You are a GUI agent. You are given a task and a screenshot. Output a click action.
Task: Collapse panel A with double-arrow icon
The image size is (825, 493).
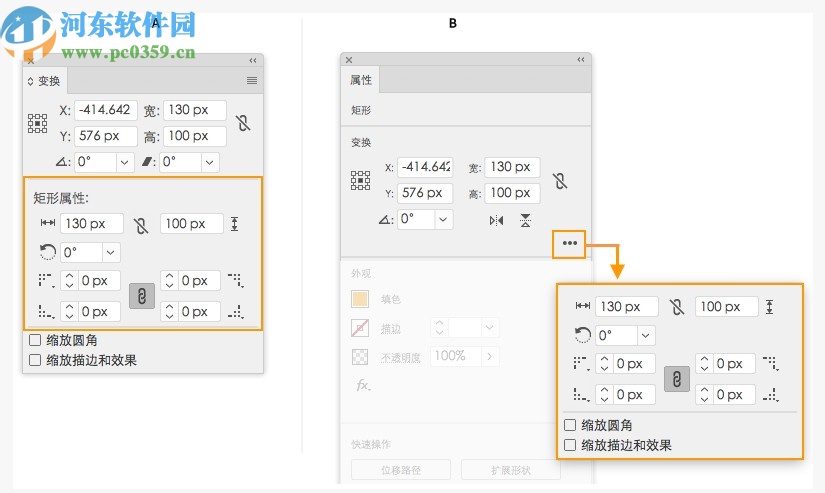pyautogui.click(x=253, y=61)
